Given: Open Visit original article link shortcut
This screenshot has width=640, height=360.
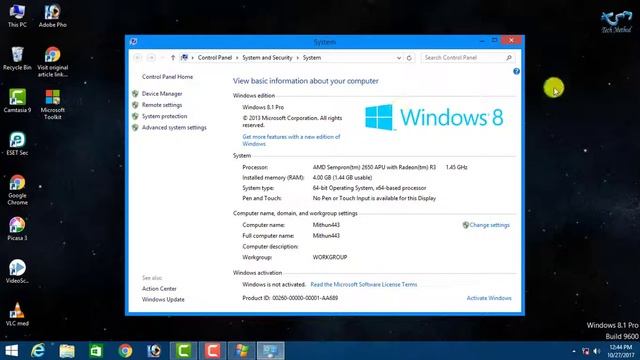Looking at the screenshot, I should (x=53, y=61).
